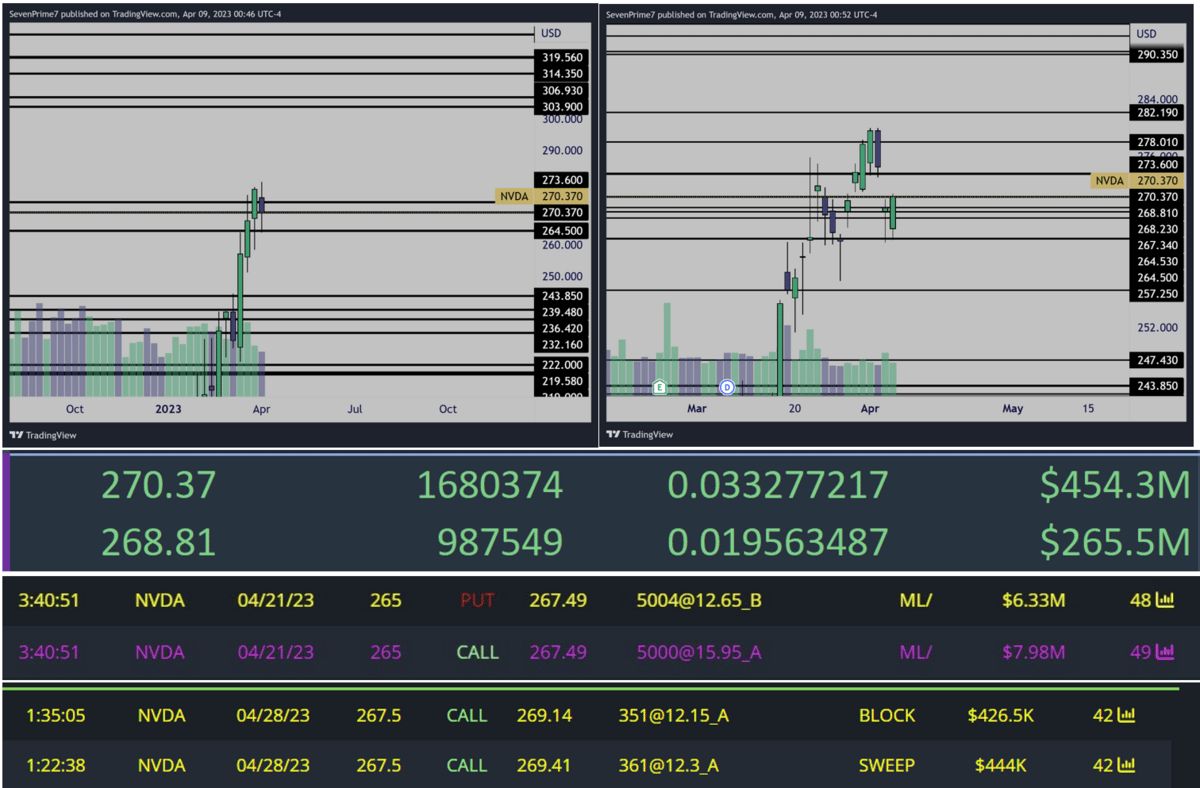
Task: Select the 236.420 level label
Action: click(561, 328)
